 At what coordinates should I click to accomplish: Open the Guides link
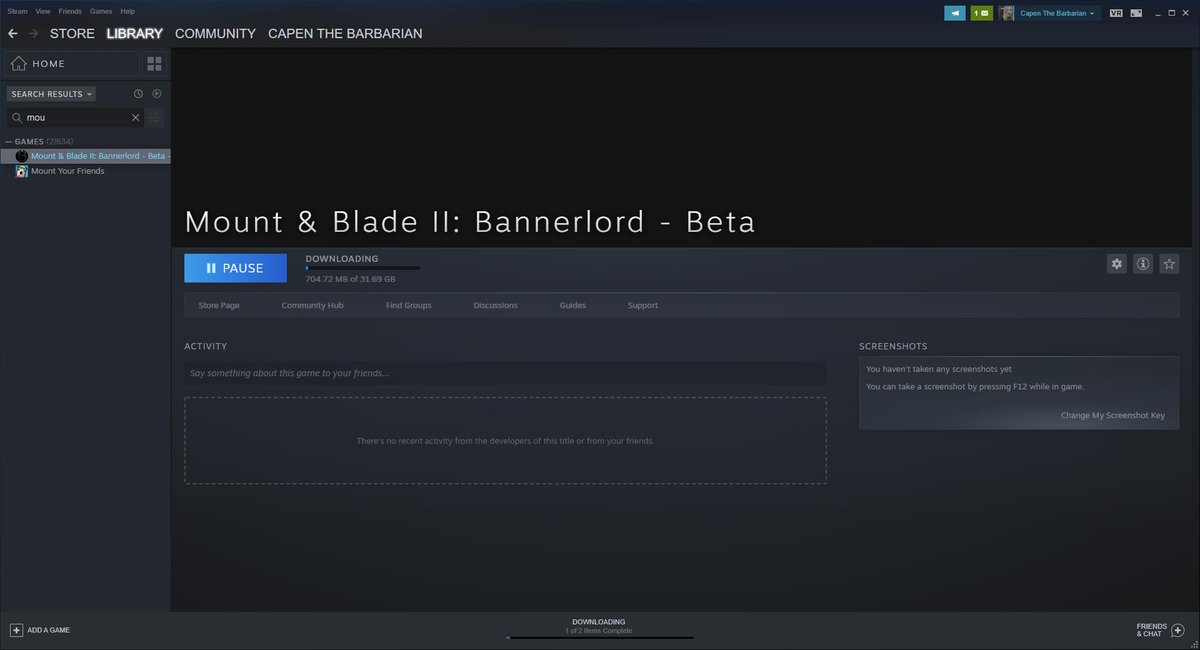coord(573,305)
